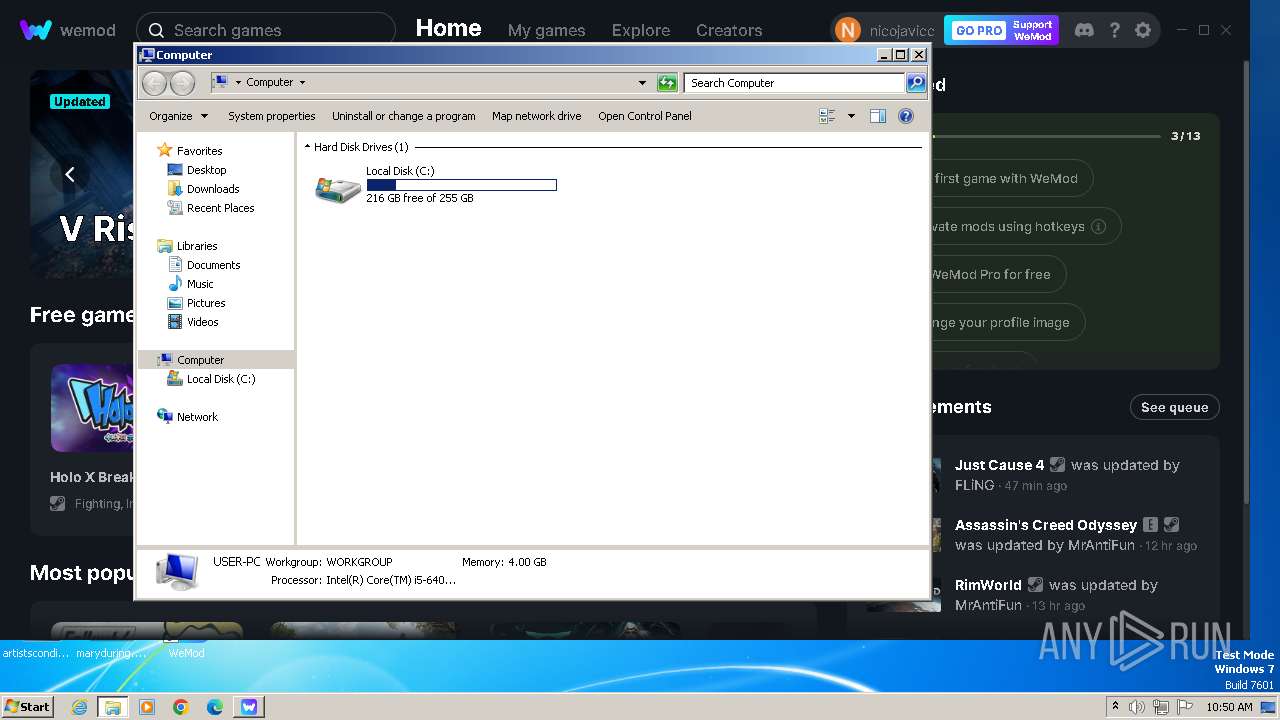This screenshot has width=1280, height=720.
Task: Switch to WeMod Home tab
Action: pos(448,29)
